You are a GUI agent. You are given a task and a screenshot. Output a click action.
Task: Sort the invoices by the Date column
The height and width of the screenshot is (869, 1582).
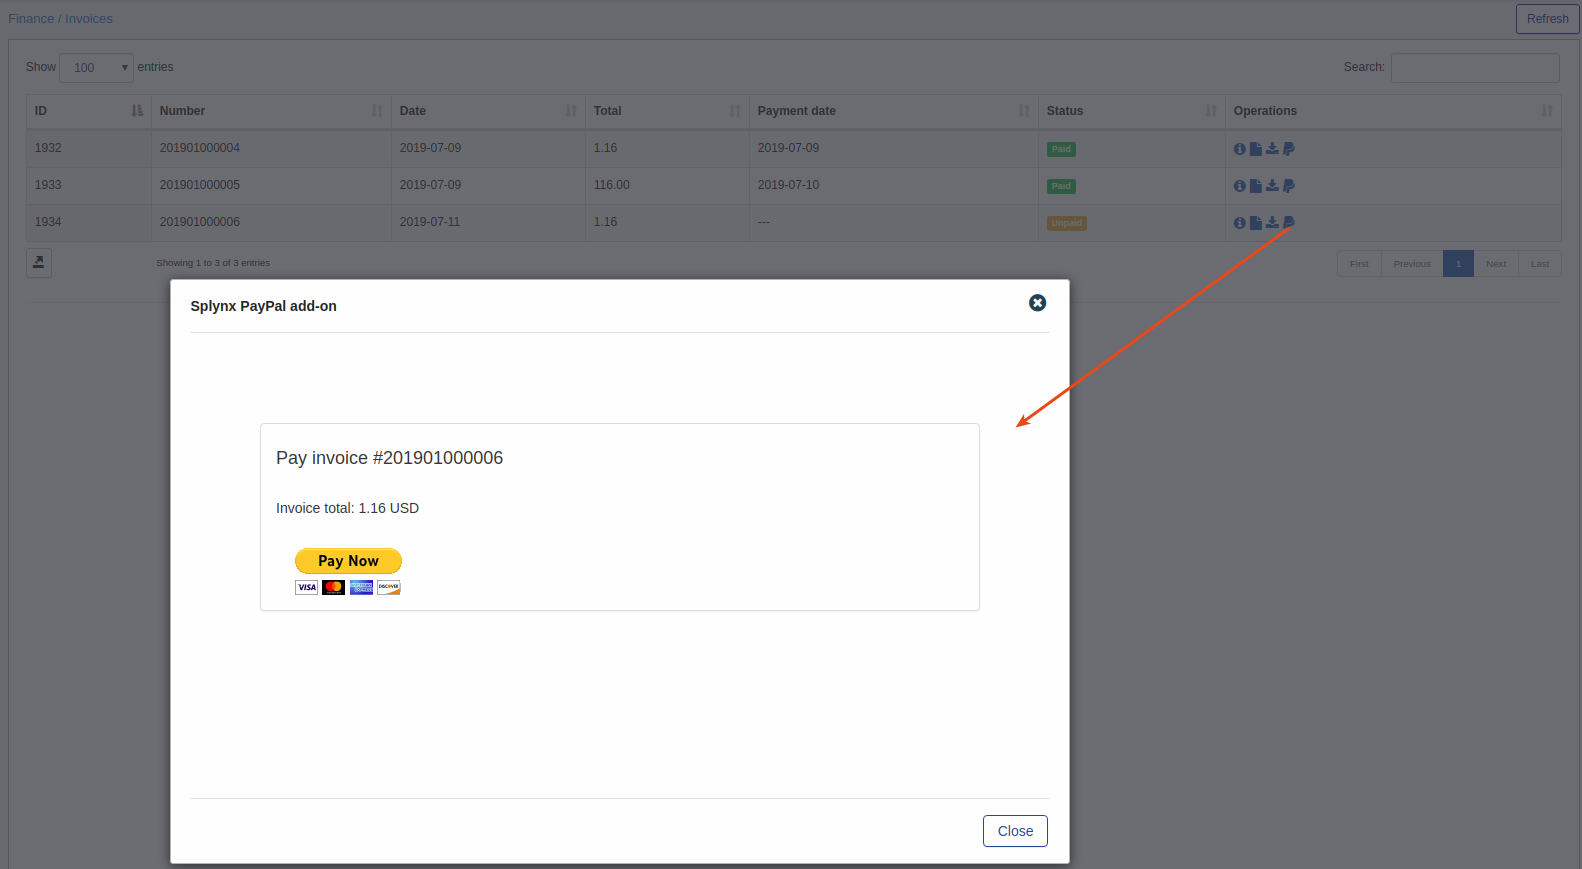pos(488,111)
